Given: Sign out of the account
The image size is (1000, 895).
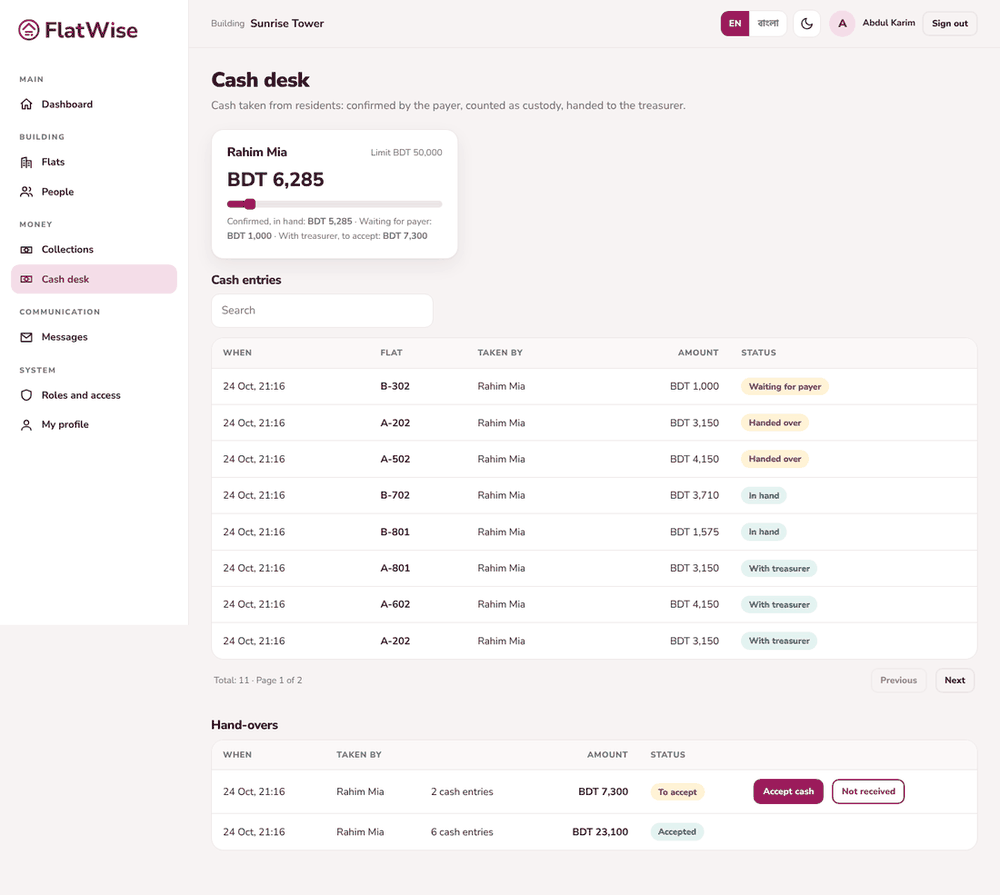Looking at the screenshot, I should pos(950,24).
